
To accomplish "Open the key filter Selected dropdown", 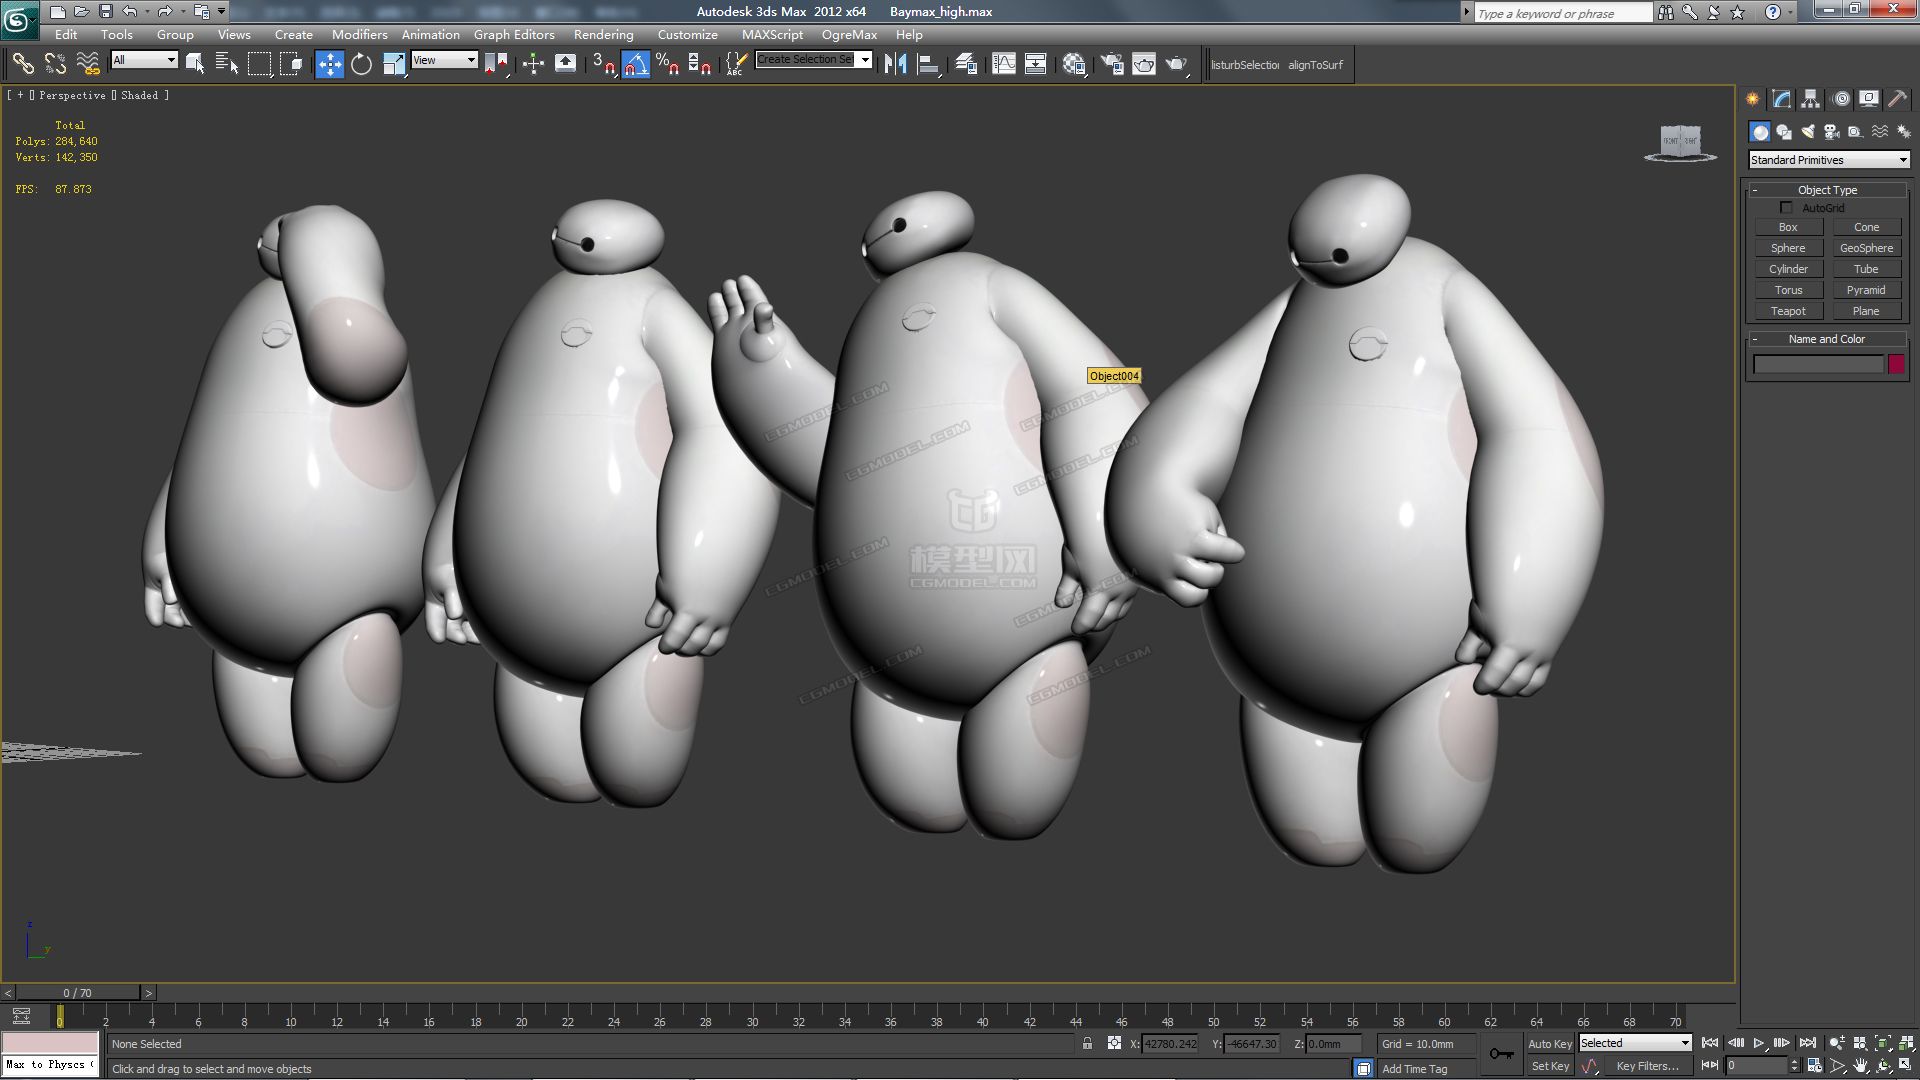I will point(1635,1043).
